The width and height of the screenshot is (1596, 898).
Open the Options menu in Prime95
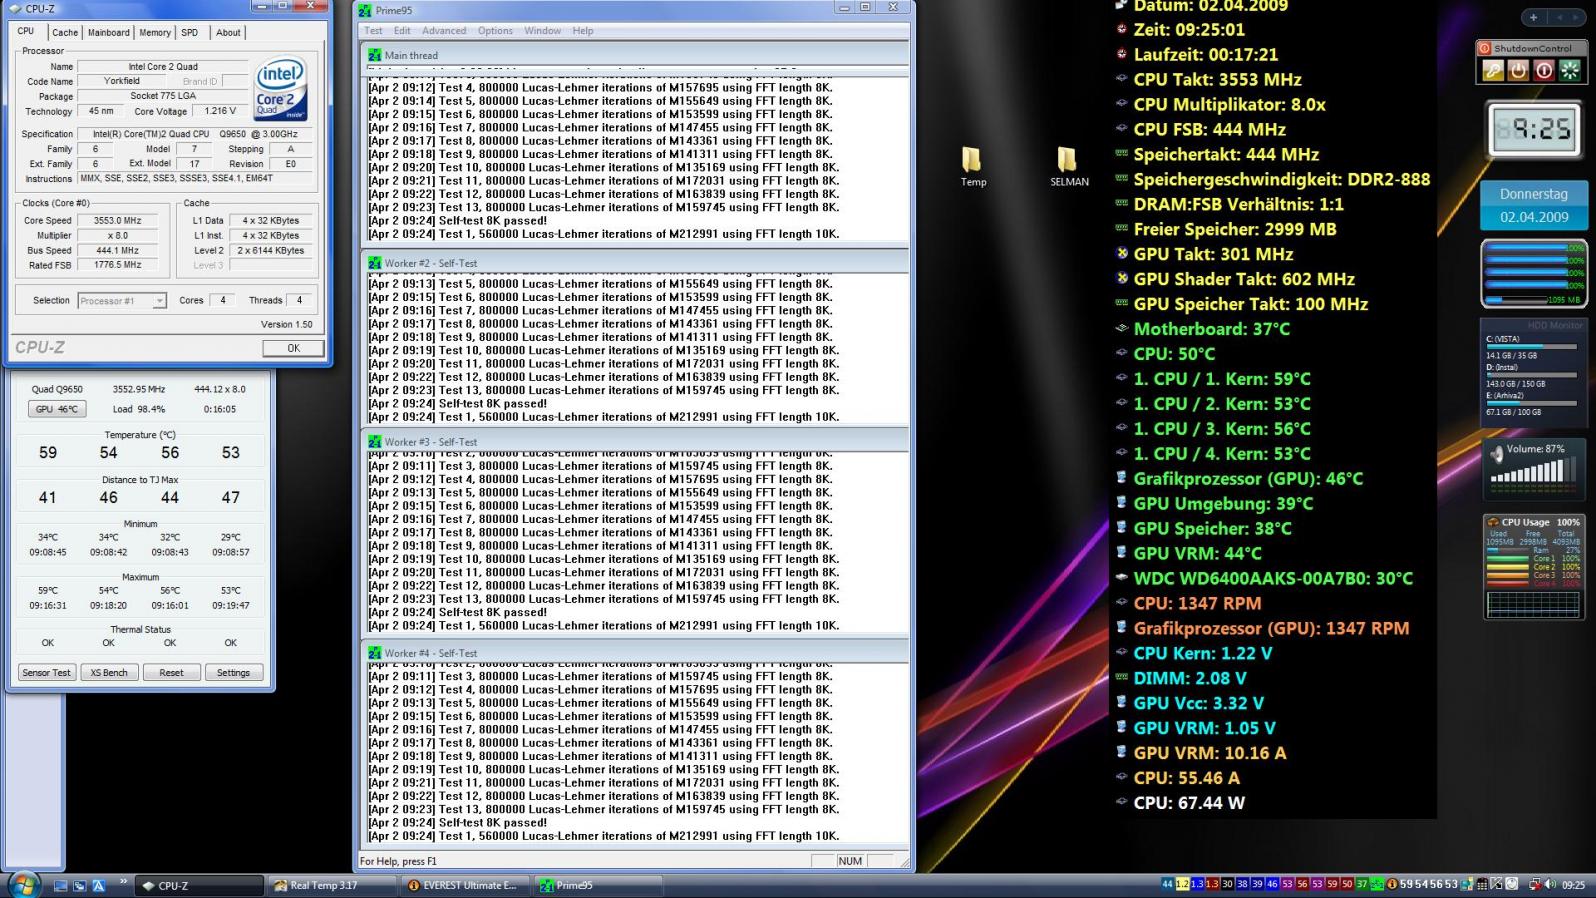click(x=495, y=31)
